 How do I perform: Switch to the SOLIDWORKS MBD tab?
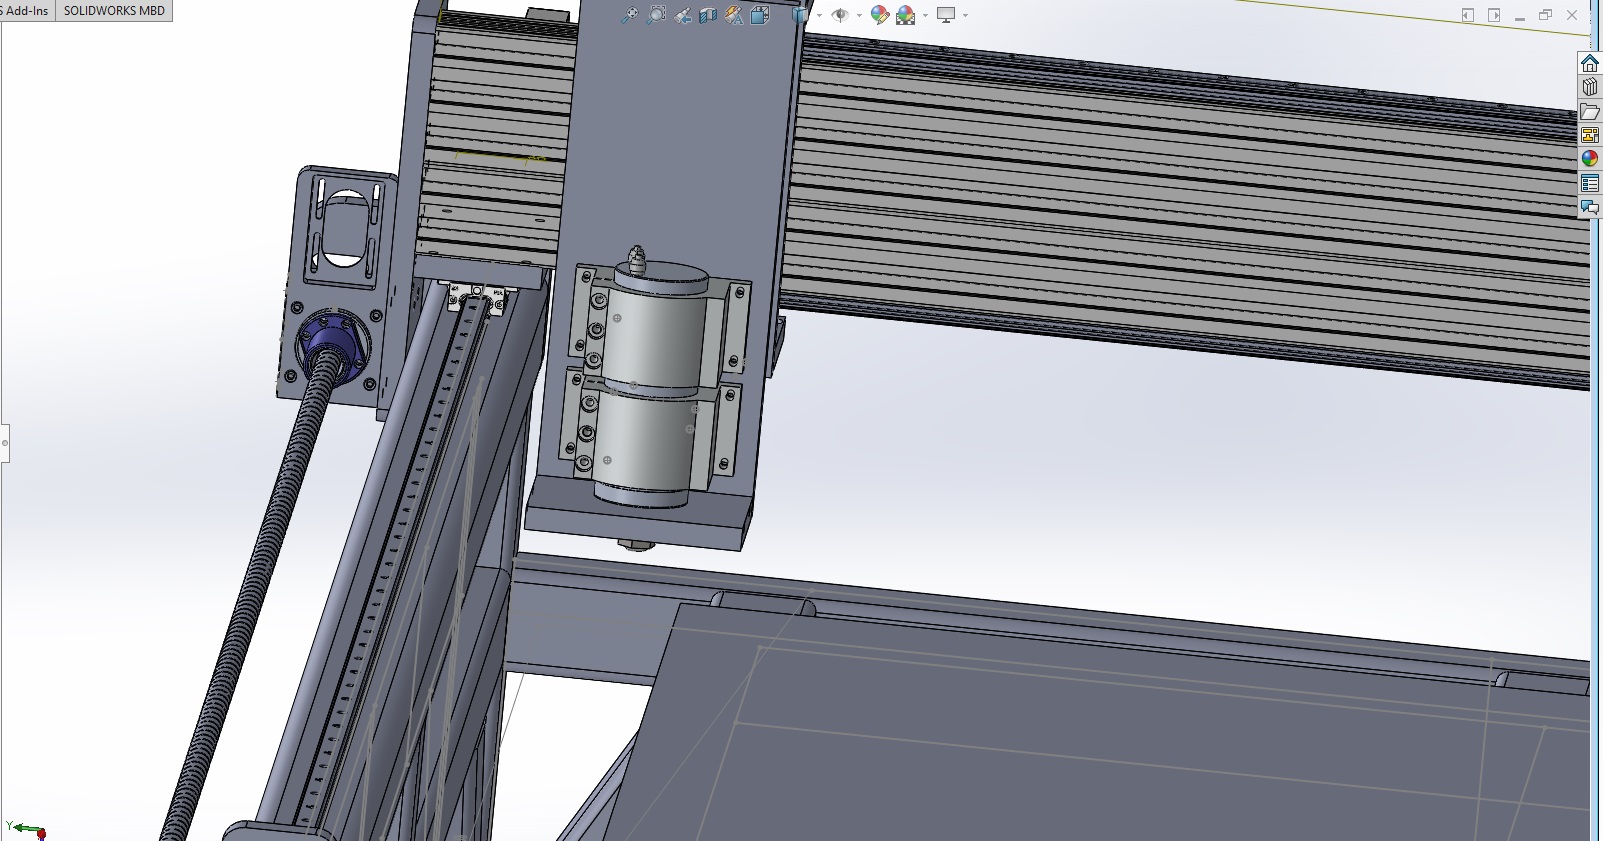tap(114, 10)
